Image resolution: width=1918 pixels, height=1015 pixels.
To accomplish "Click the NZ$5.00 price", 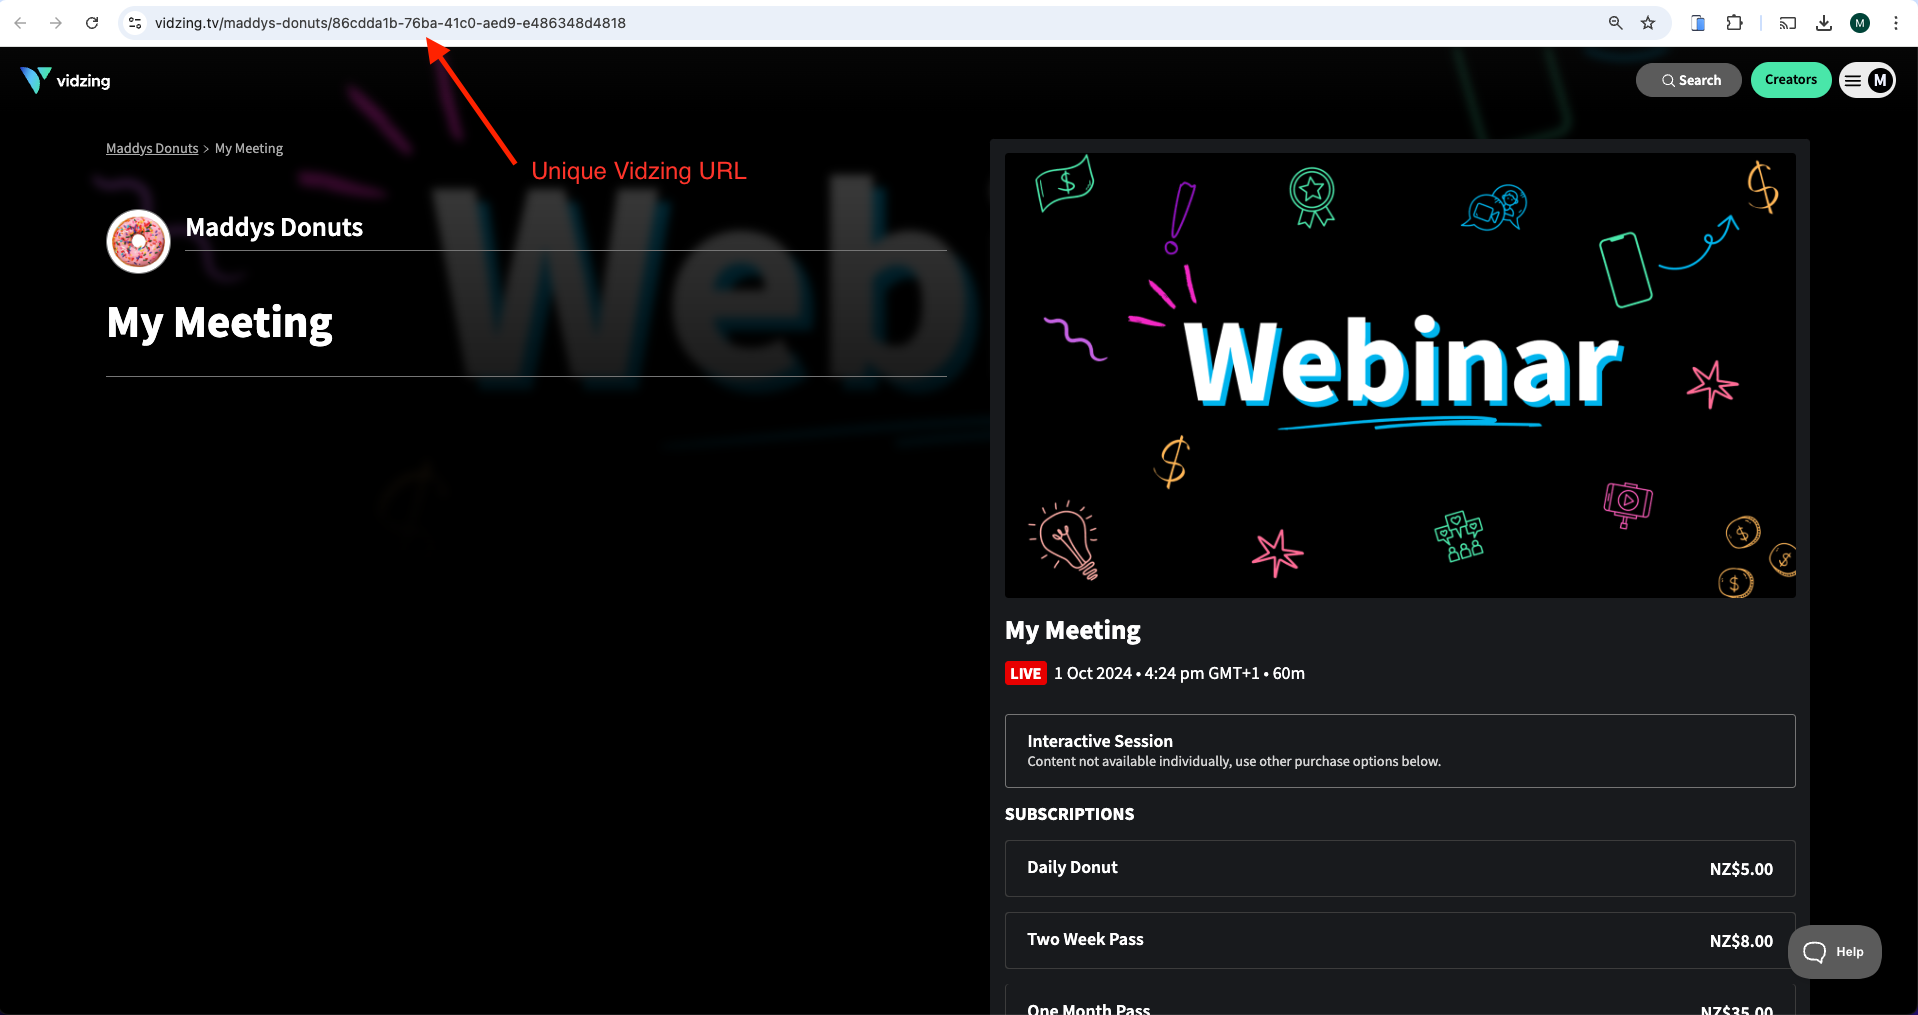I will point(1741,869).
